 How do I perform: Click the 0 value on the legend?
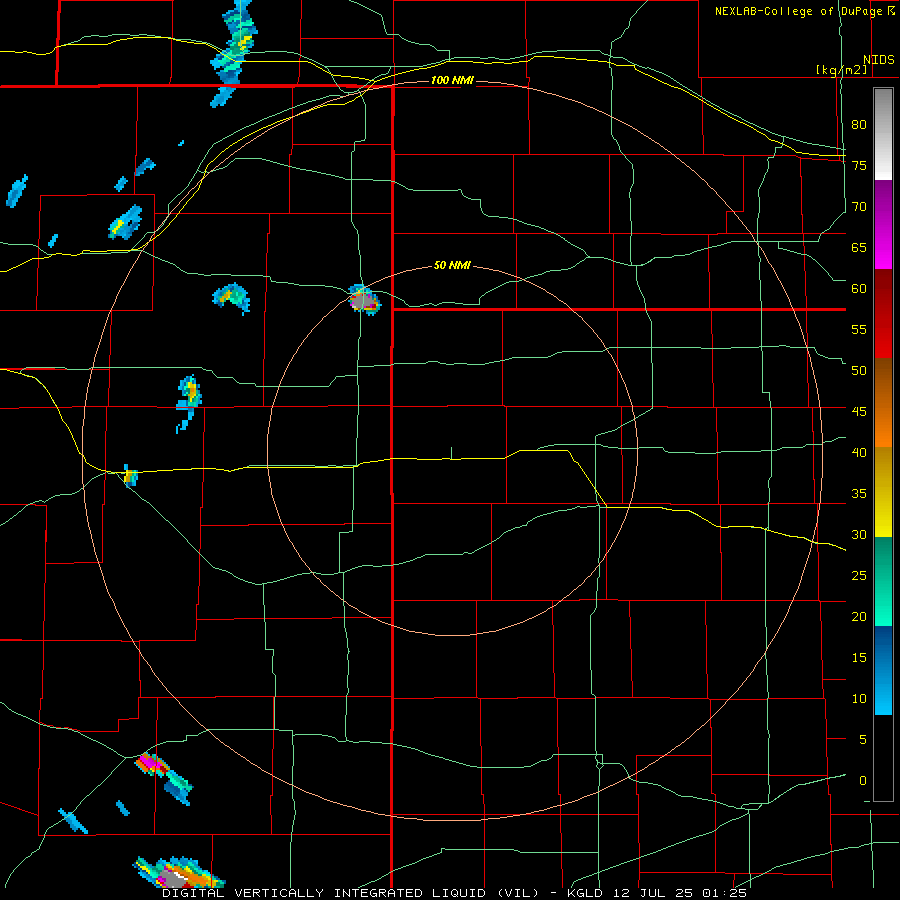tap(863, 781)
